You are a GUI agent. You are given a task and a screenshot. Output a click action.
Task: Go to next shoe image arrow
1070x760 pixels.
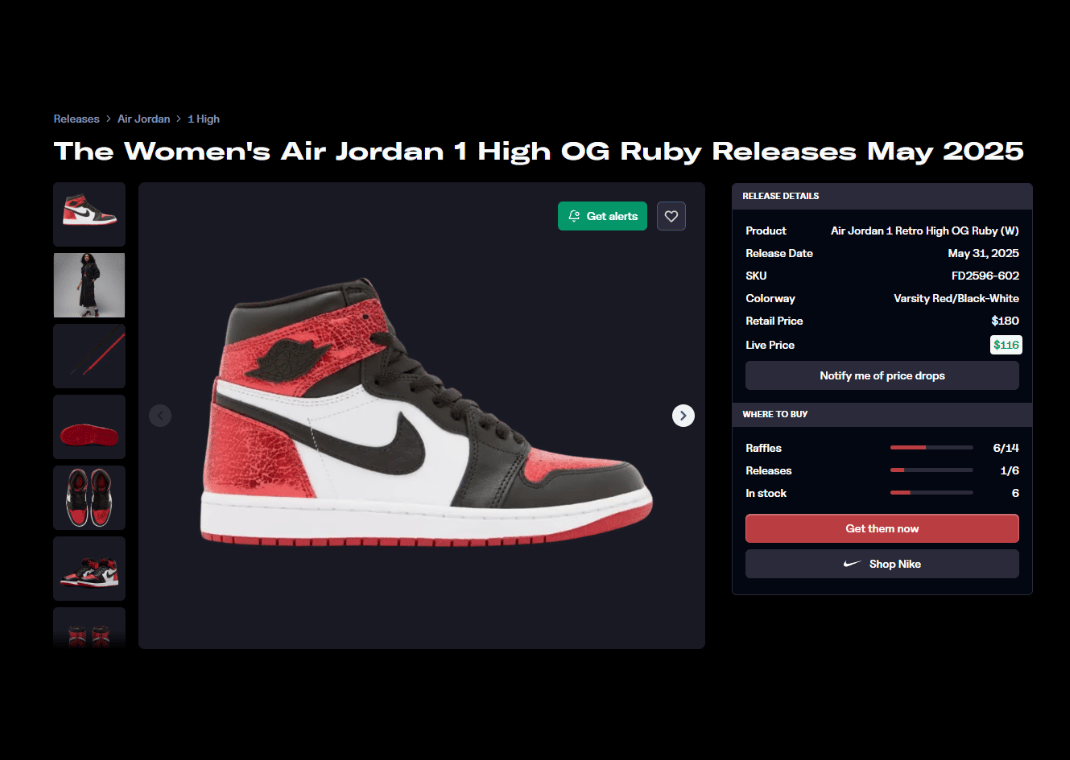(x=683, y=415)
